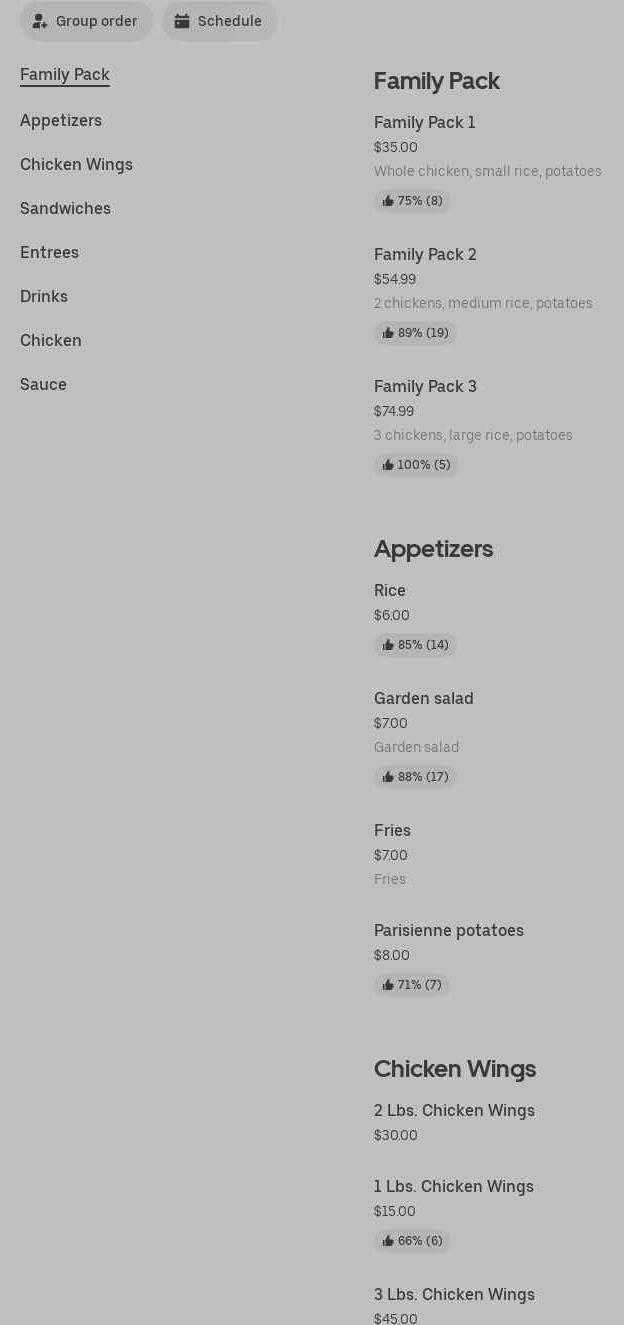The height and width of the screenshot is (1325, 624).
Task: Click 100% thumbs-up badge on Family Pack 3
Action: (x=416, y=465)
